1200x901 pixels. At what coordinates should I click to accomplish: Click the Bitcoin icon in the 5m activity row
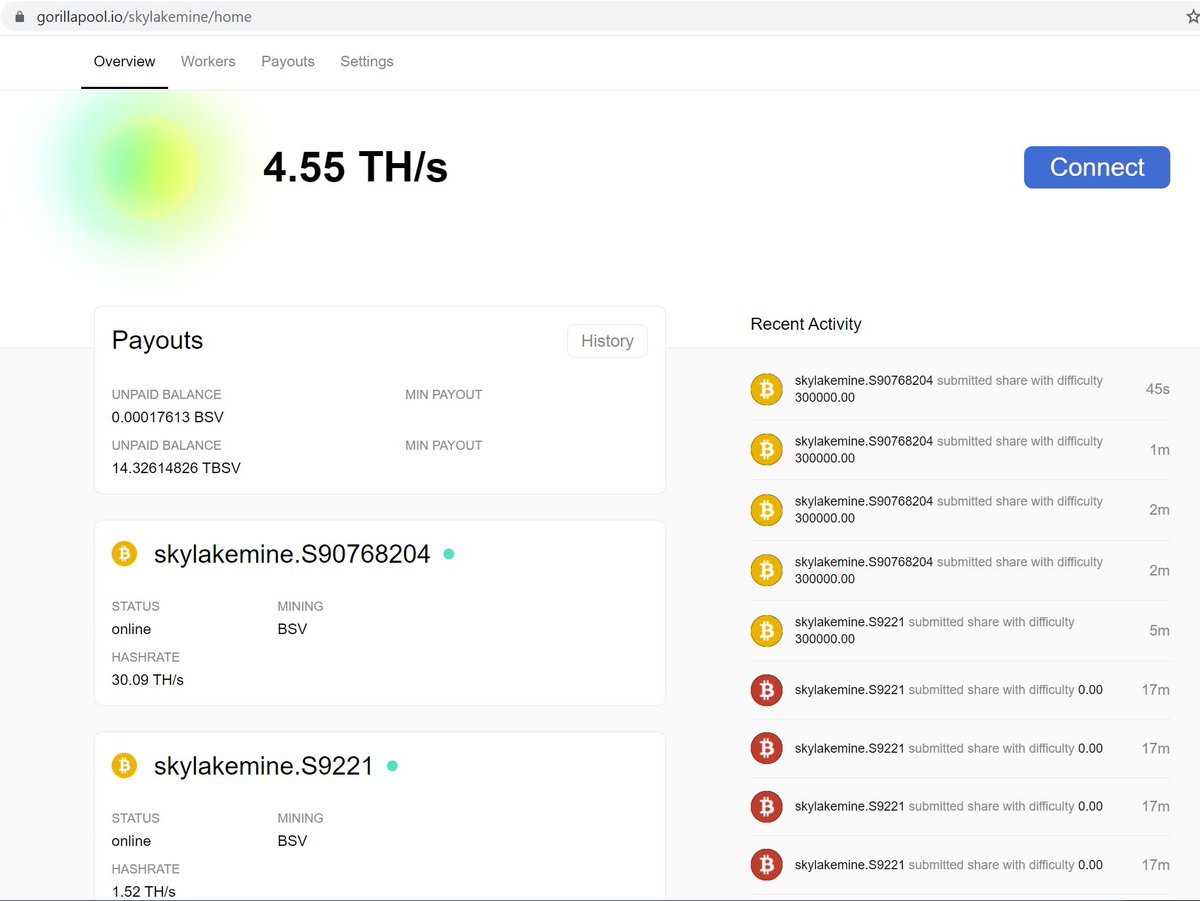[766, 630]
